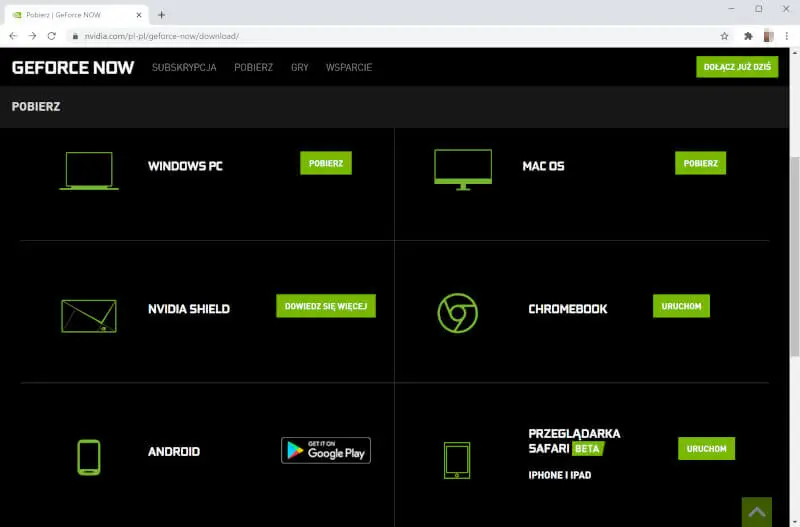Image resolution: width=800 pixels, height=527 pixels.
Task: Open the Get it on Google Play badge
Action: 326,450
